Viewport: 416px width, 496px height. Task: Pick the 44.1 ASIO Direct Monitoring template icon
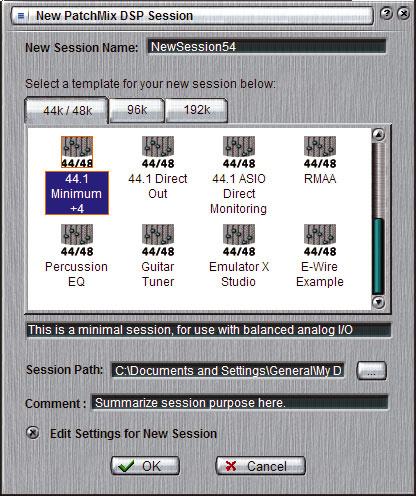pos(239,152)
